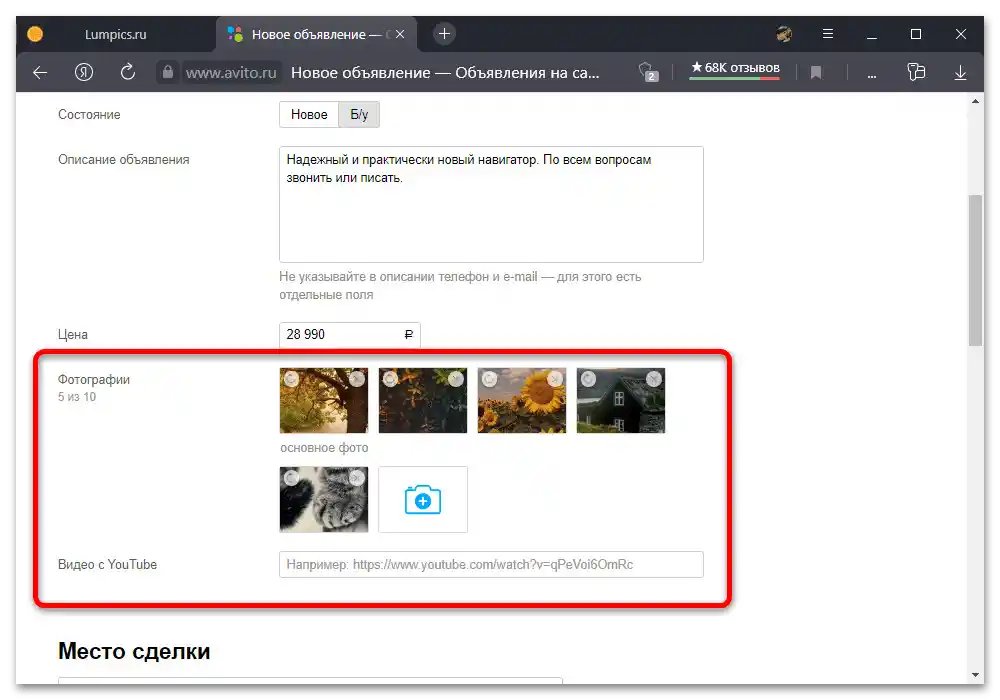The width and height of the screenshot is (1000, 700).
Task: Click the Место сделки heading
Action: pos(134,651)
